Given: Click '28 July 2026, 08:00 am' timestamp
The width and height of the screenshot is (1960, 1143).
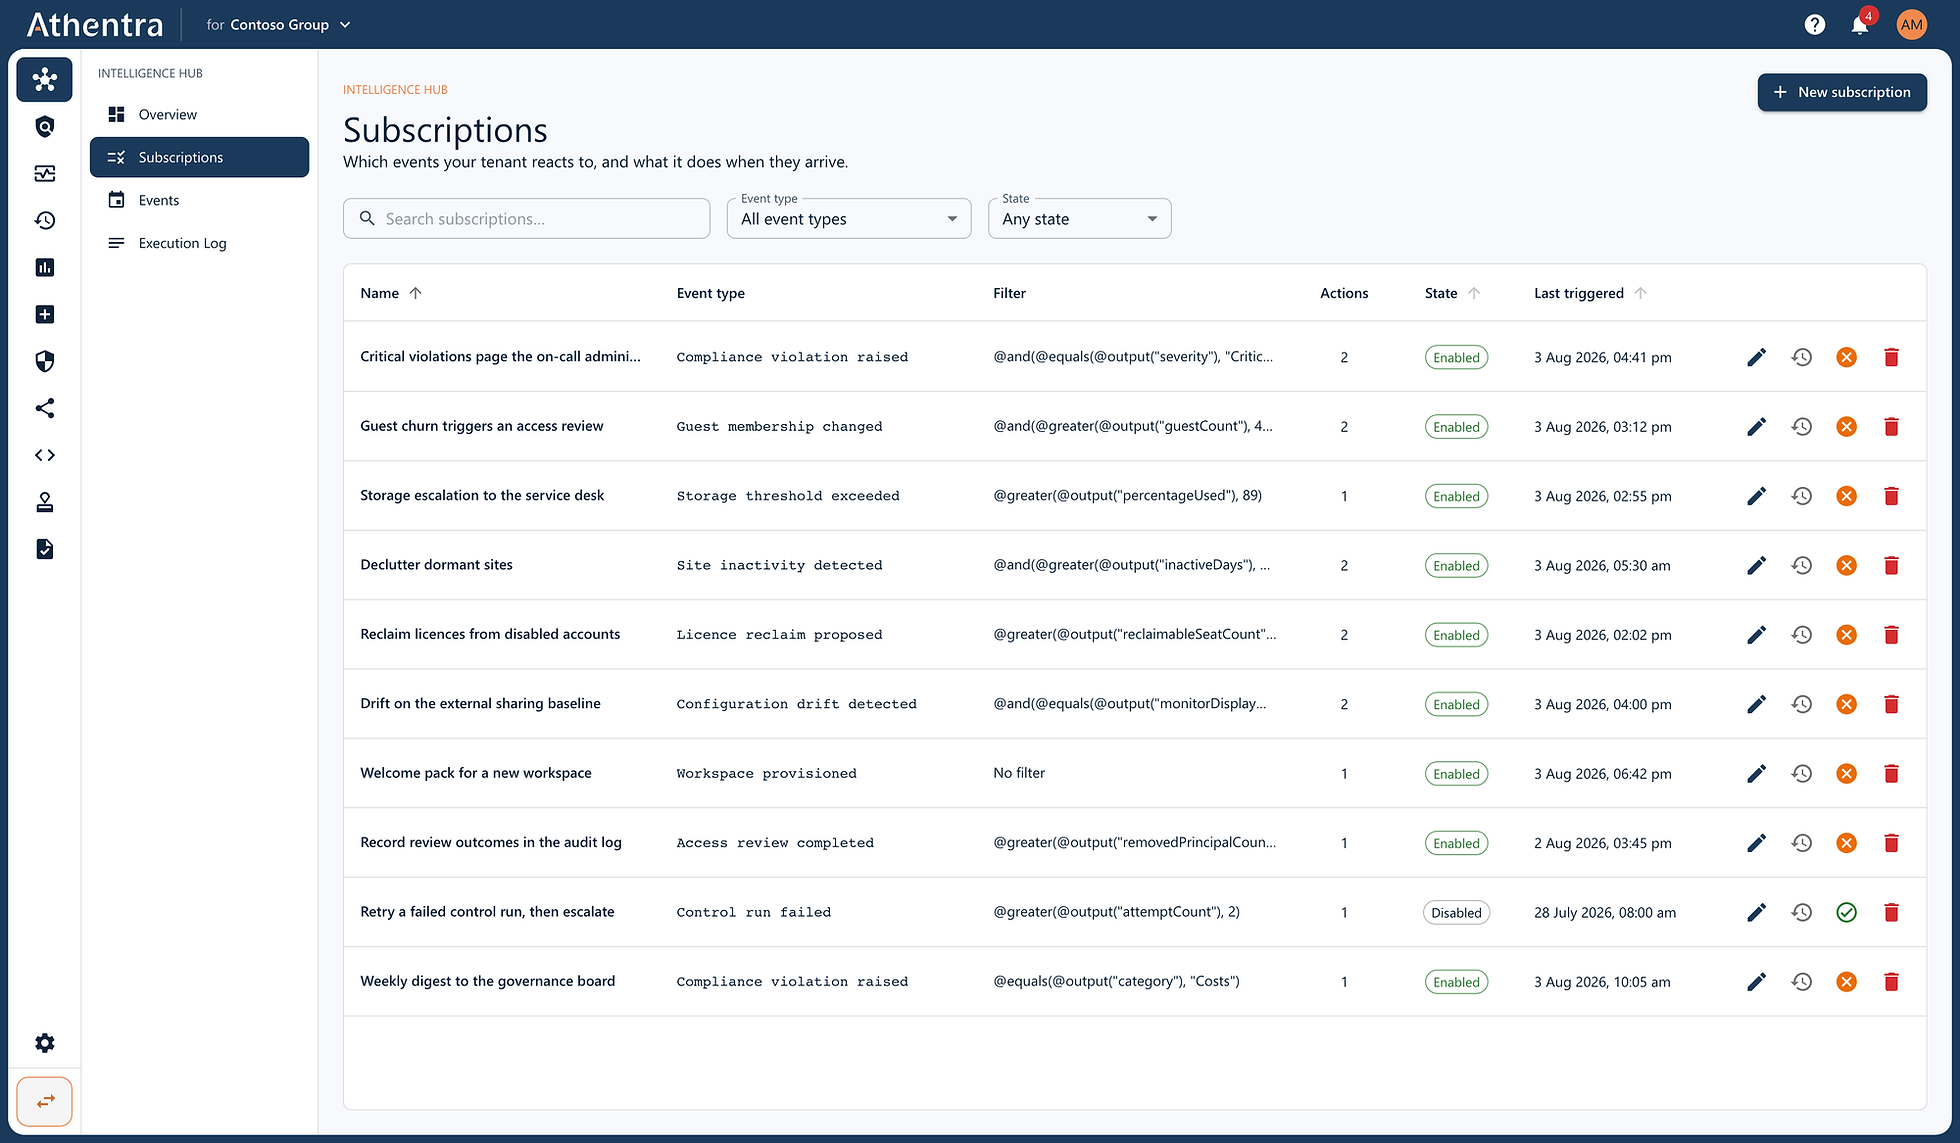Looking at the screenshot, I should click(x=1604, y=912).
